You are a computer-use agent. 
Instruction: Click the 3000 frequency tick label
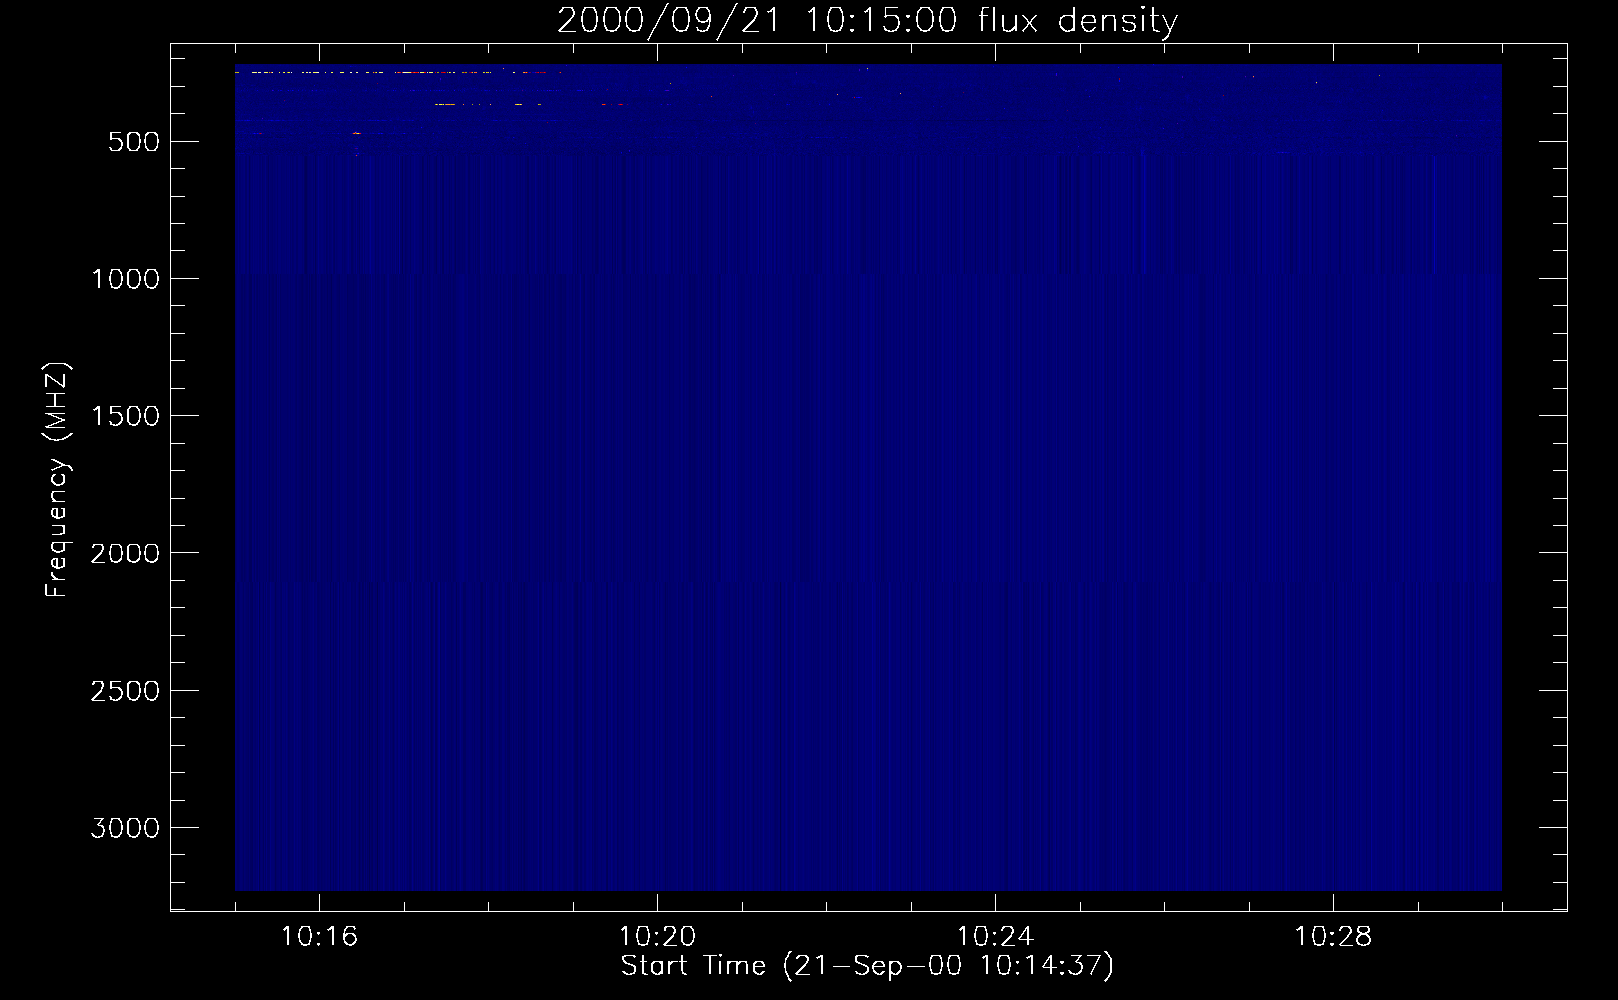pyautogui.click(x=125, y=828)
